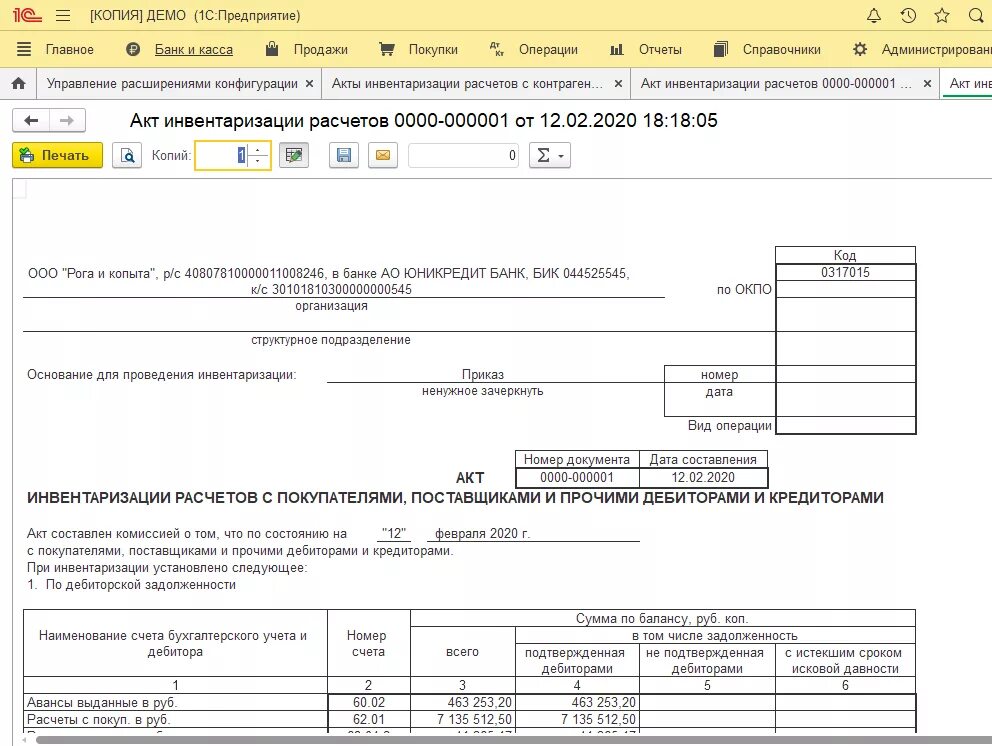Decrease copies with down stepper arrow
The width and height of the screenshot is (992, 746).
click(x=258, y=161)
